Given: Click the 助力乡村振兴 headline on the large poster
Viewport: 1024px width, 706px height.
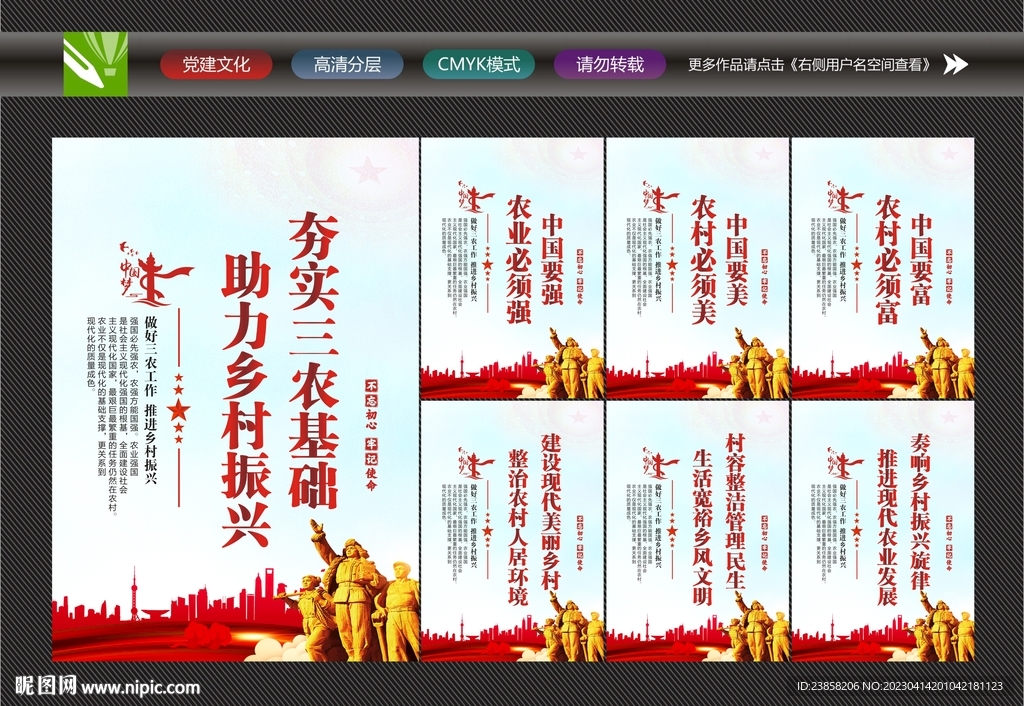Looking at the screenshot, I should click(x=246, y=400).
